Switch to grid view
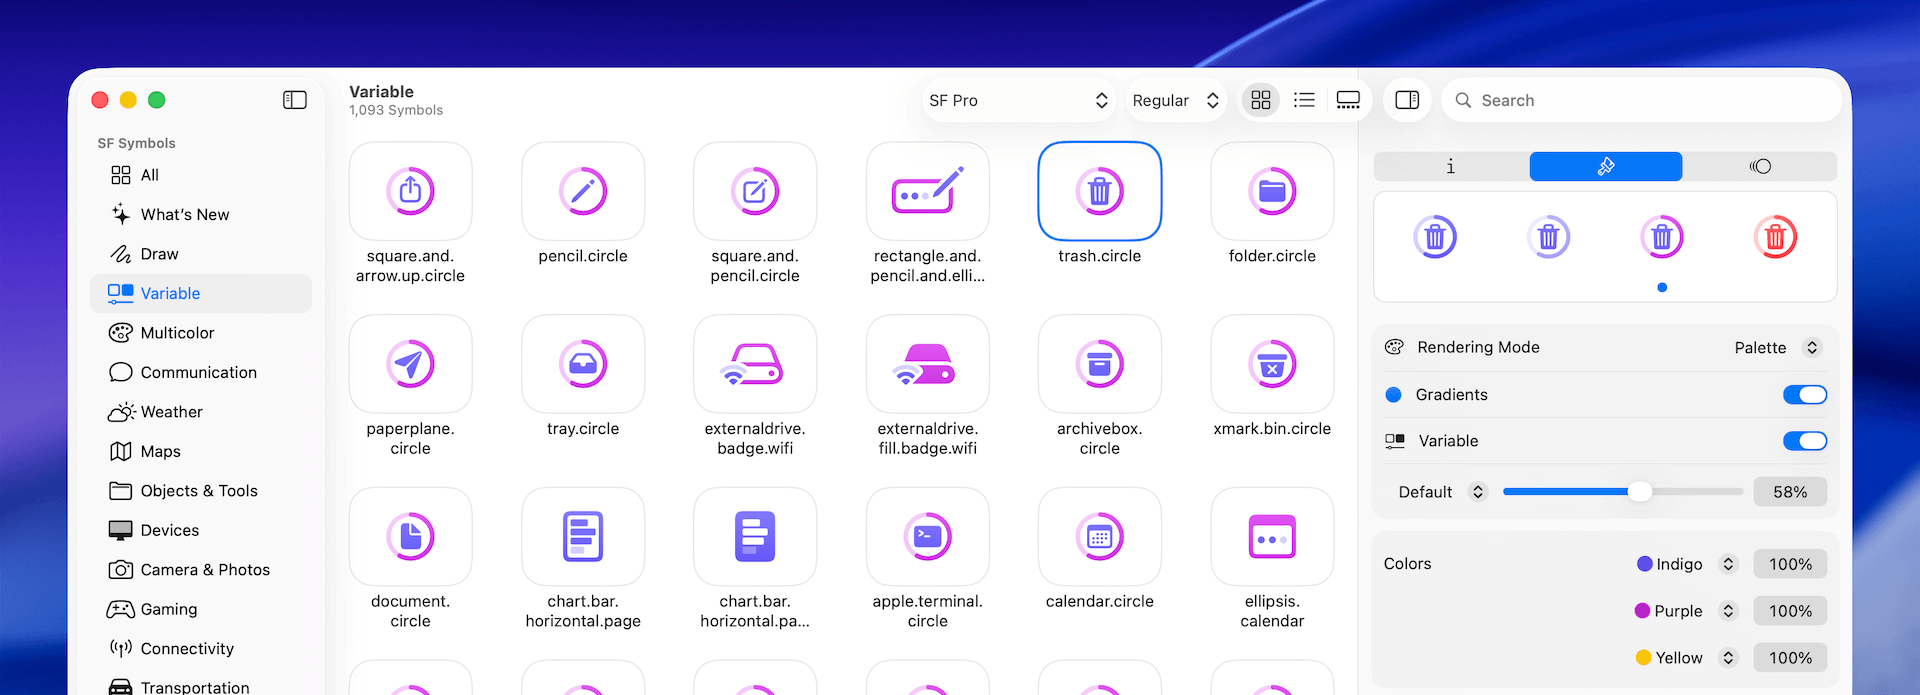Image resolution: width=1920 pixels, height=695 pixels. (1261, 100)
